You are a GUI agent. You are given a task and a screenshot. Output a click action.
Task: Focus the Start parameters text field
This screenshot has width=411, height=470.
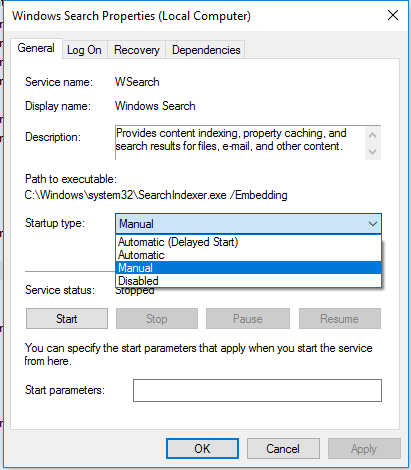click(257, 390)
